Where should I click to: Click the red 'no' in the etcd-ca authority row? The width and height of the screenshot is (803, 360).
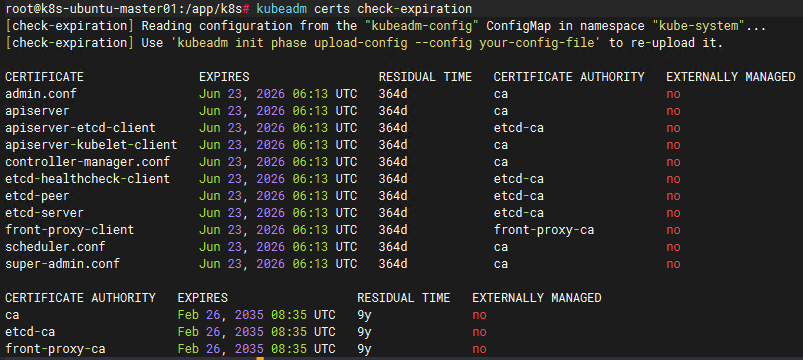click(x=479, y=332)
